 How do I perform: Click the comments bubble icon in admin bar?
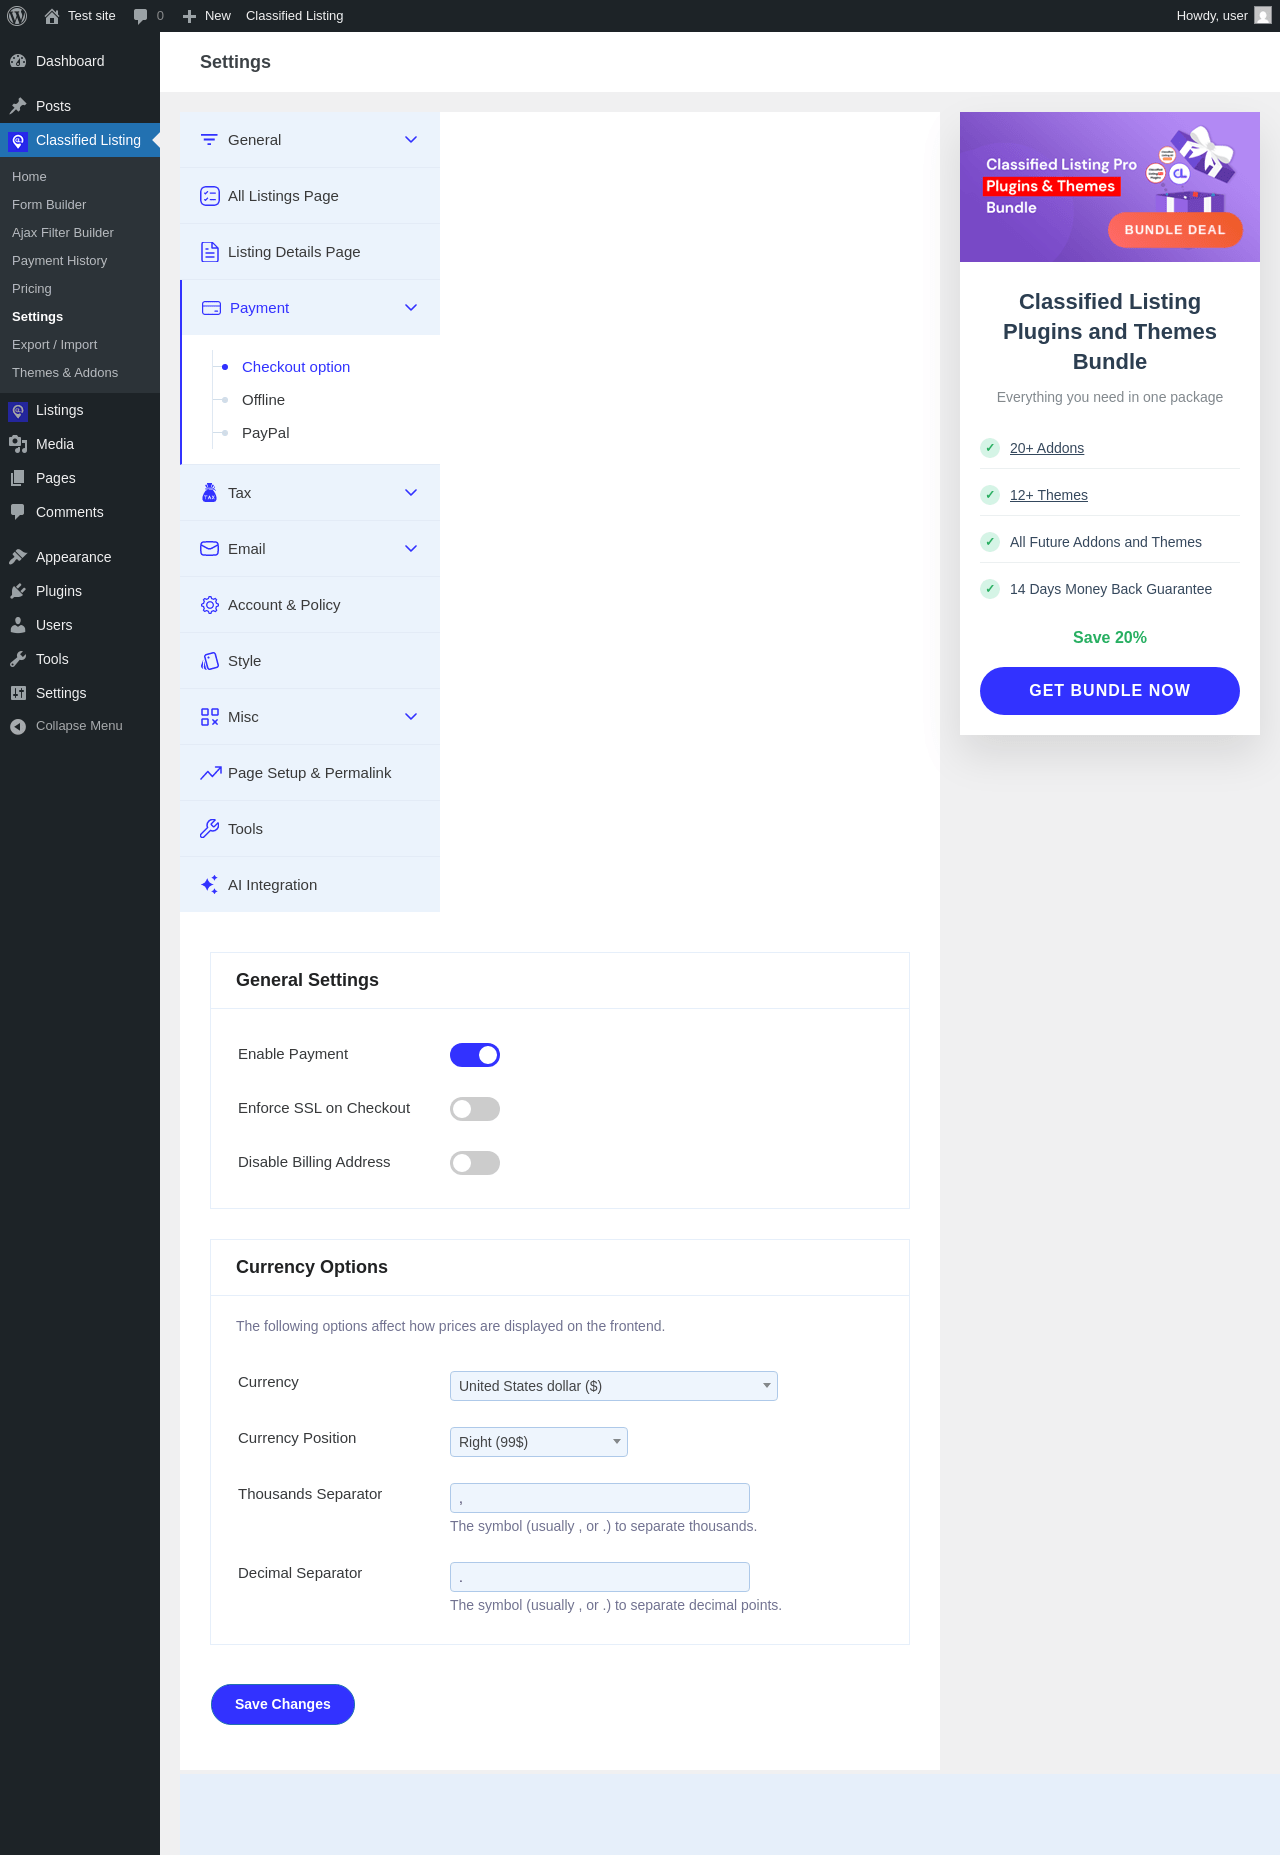click(x=140, y=16)
